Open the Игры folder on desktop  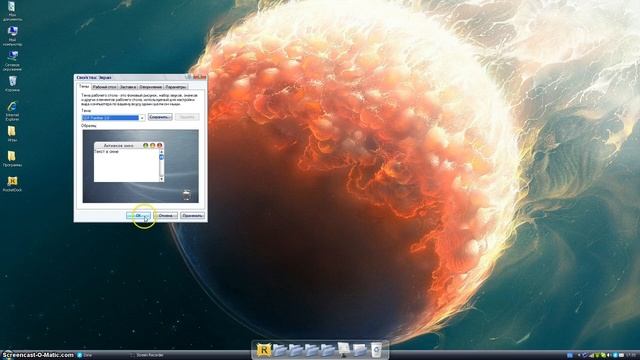pos(12,133)
